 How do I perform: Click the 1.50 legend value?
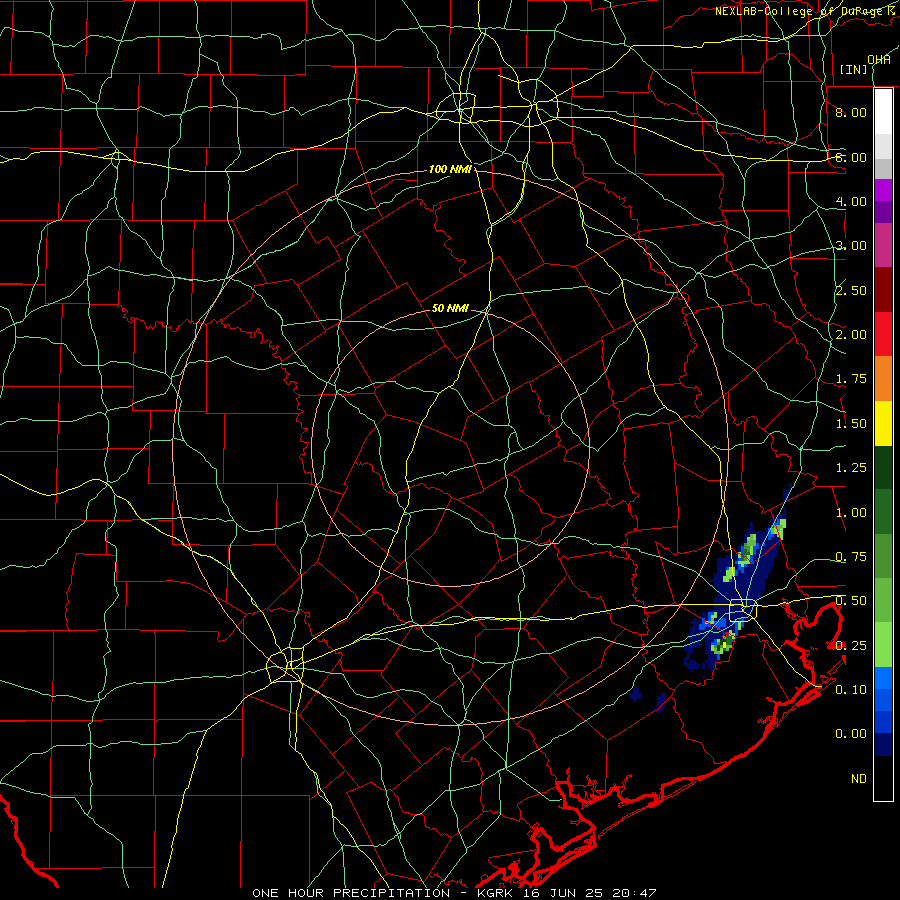(x=851, y=424)
